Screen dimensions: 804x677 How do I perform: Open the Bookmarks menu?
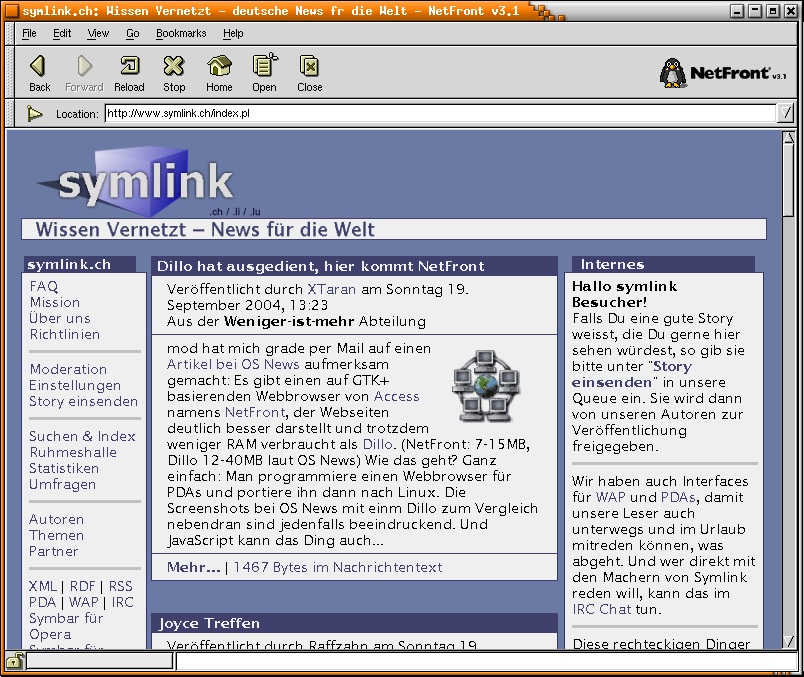[x=181, y=33]
